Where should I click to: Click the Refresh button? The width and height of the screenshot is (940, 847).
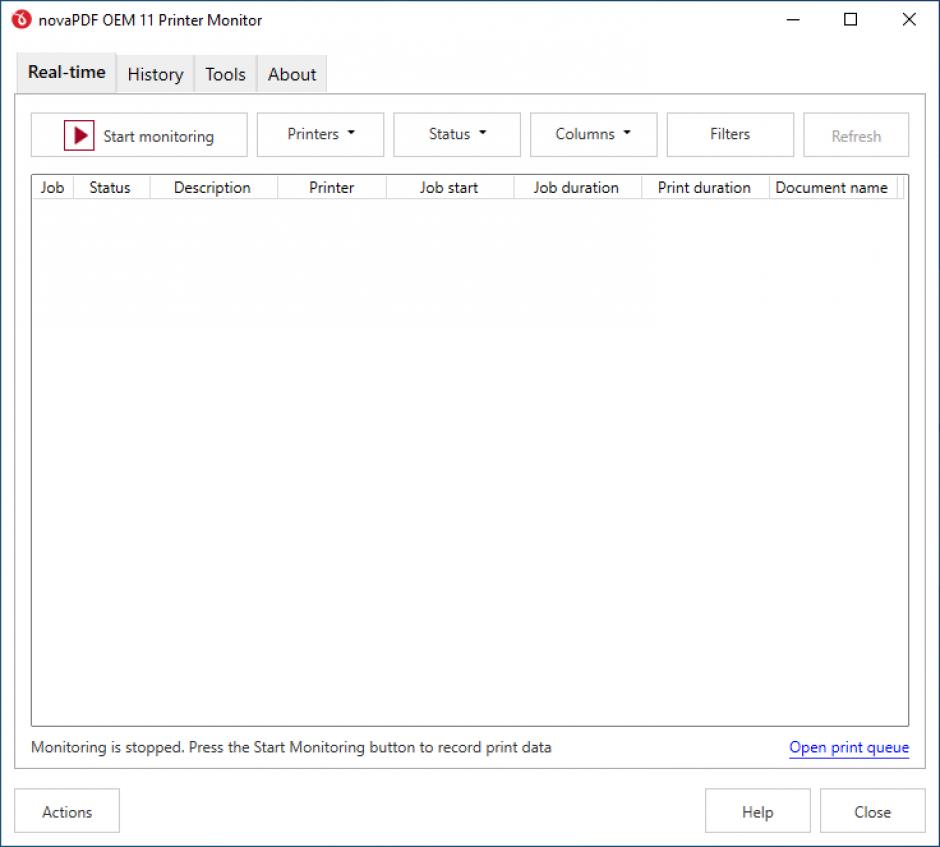[x=856, y=134]
